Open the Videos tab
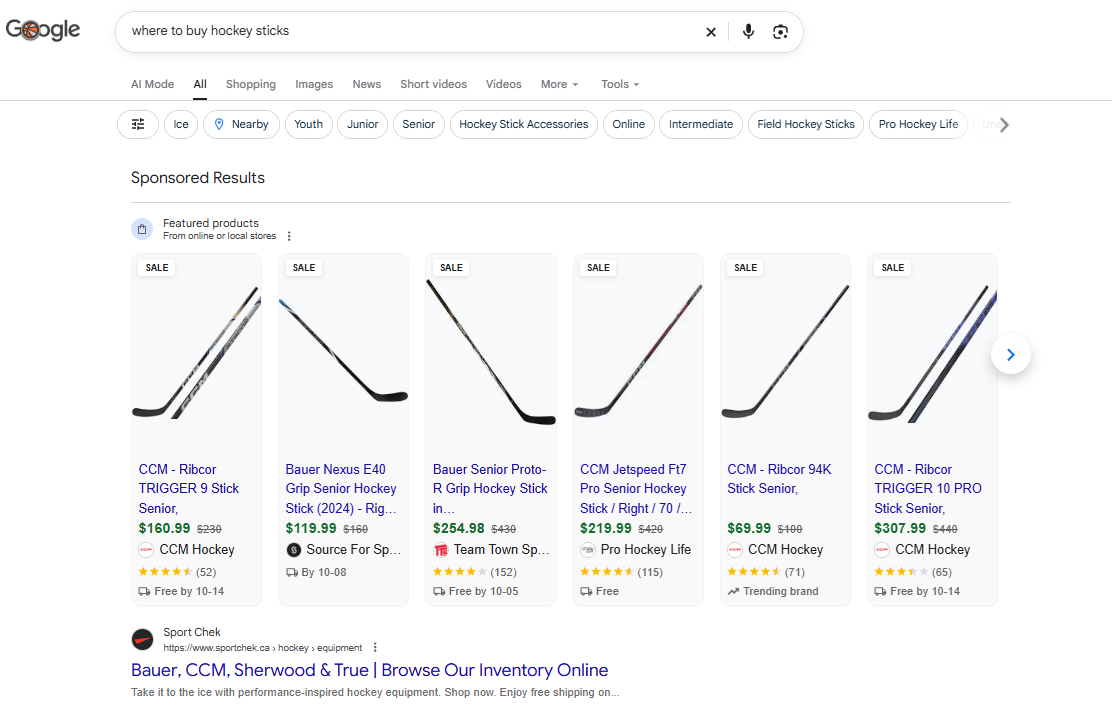 point(504,84)
